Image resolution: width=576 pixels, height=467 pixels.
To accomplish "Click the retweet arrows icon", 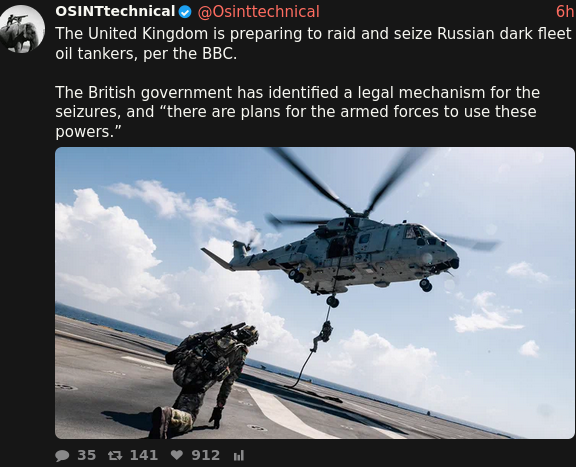I will tap(115, 456).
